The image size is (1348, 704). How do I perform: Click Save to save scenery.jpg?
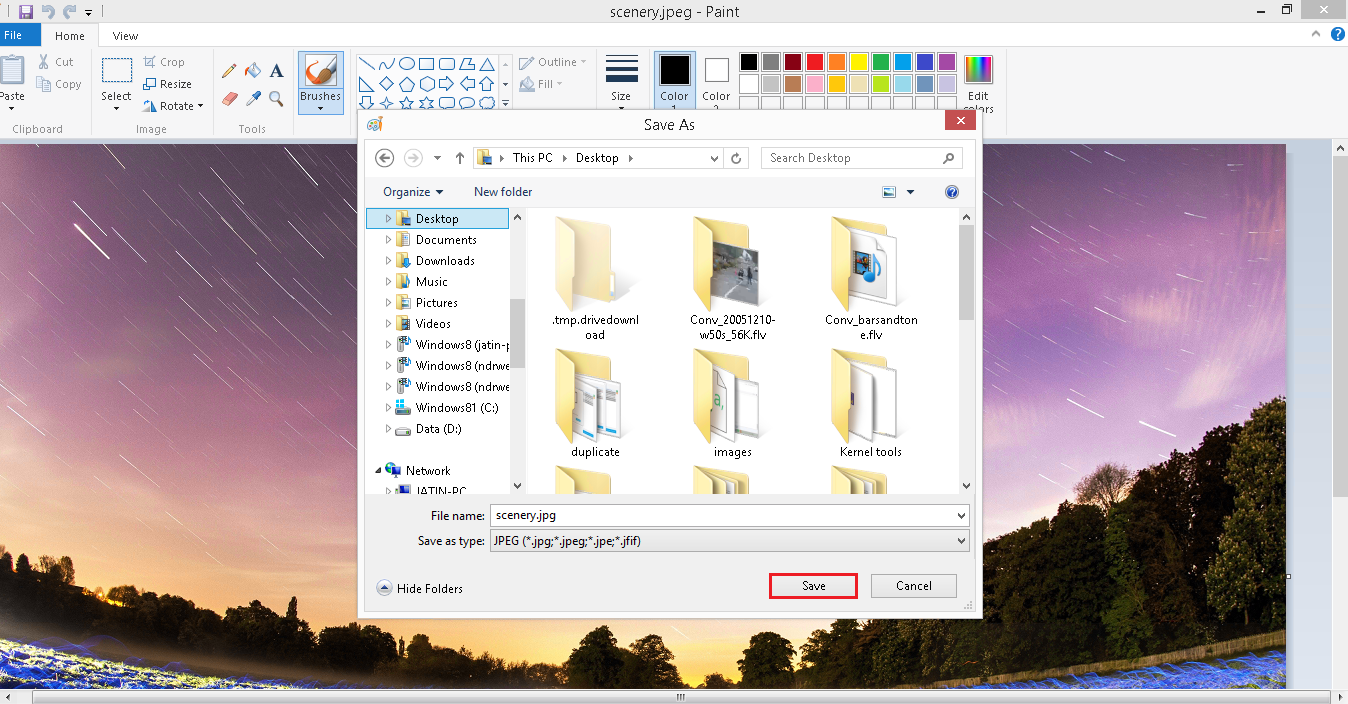coord(812,585)
